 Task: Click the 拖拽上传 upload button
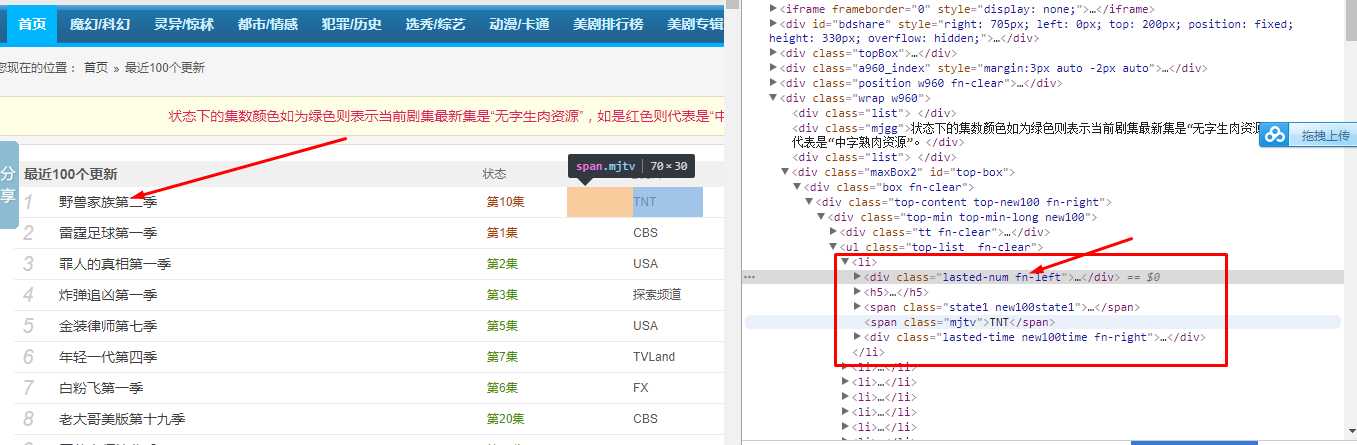click(1308, 135)
